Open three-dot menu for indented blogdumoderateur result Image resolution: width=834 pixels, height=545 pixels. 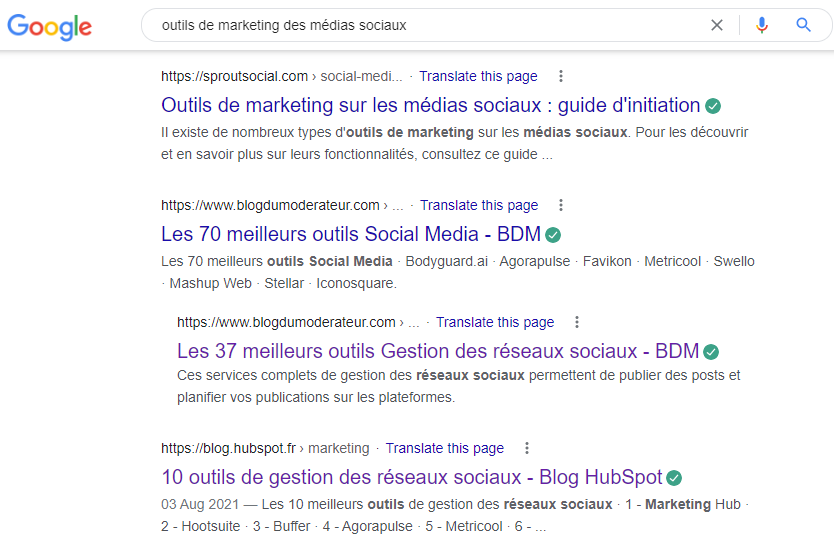(x=577, y=322)
